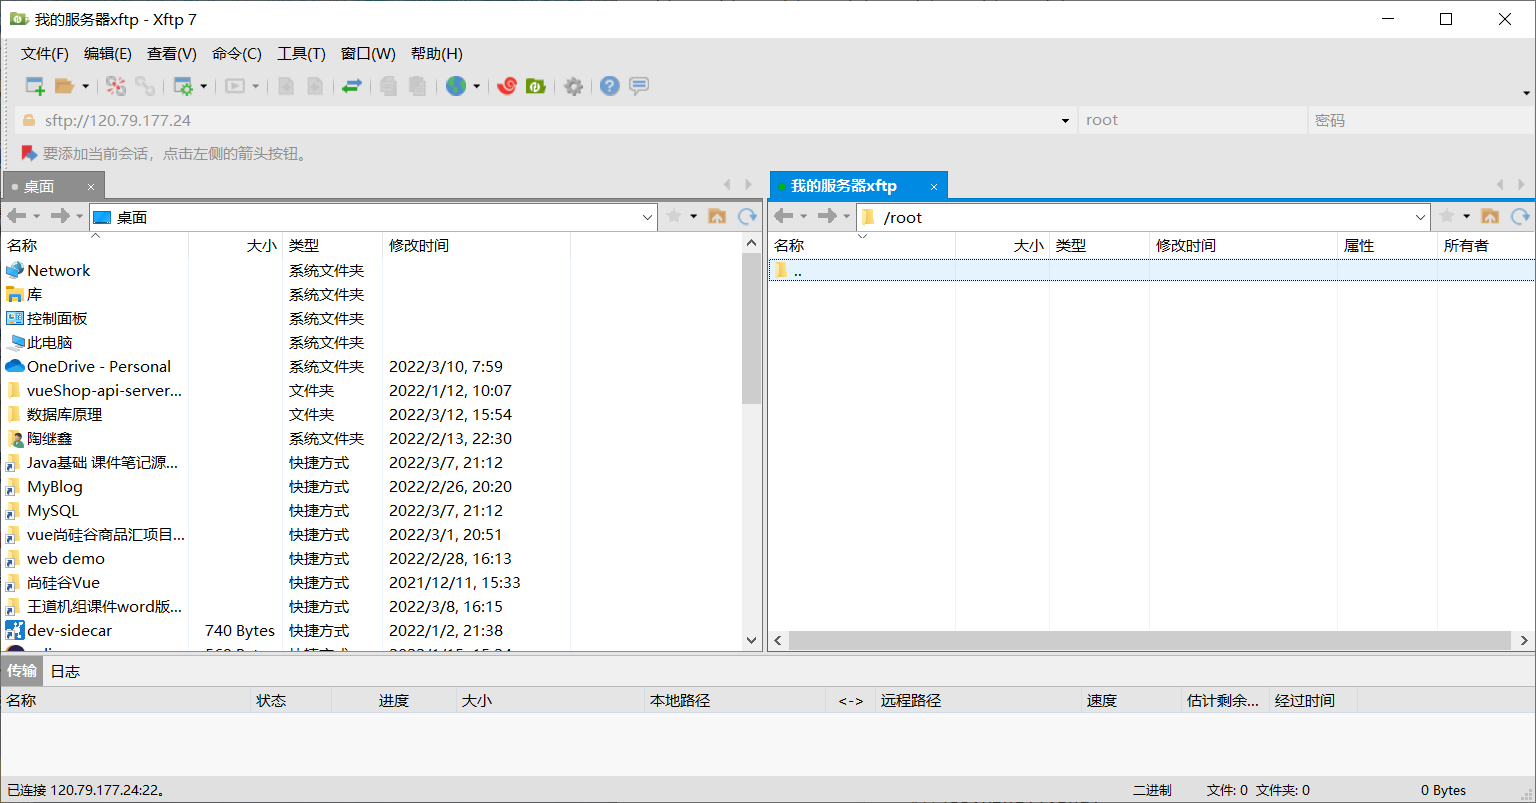Click the blue Help question-mark icon

[x=610, y=86]
